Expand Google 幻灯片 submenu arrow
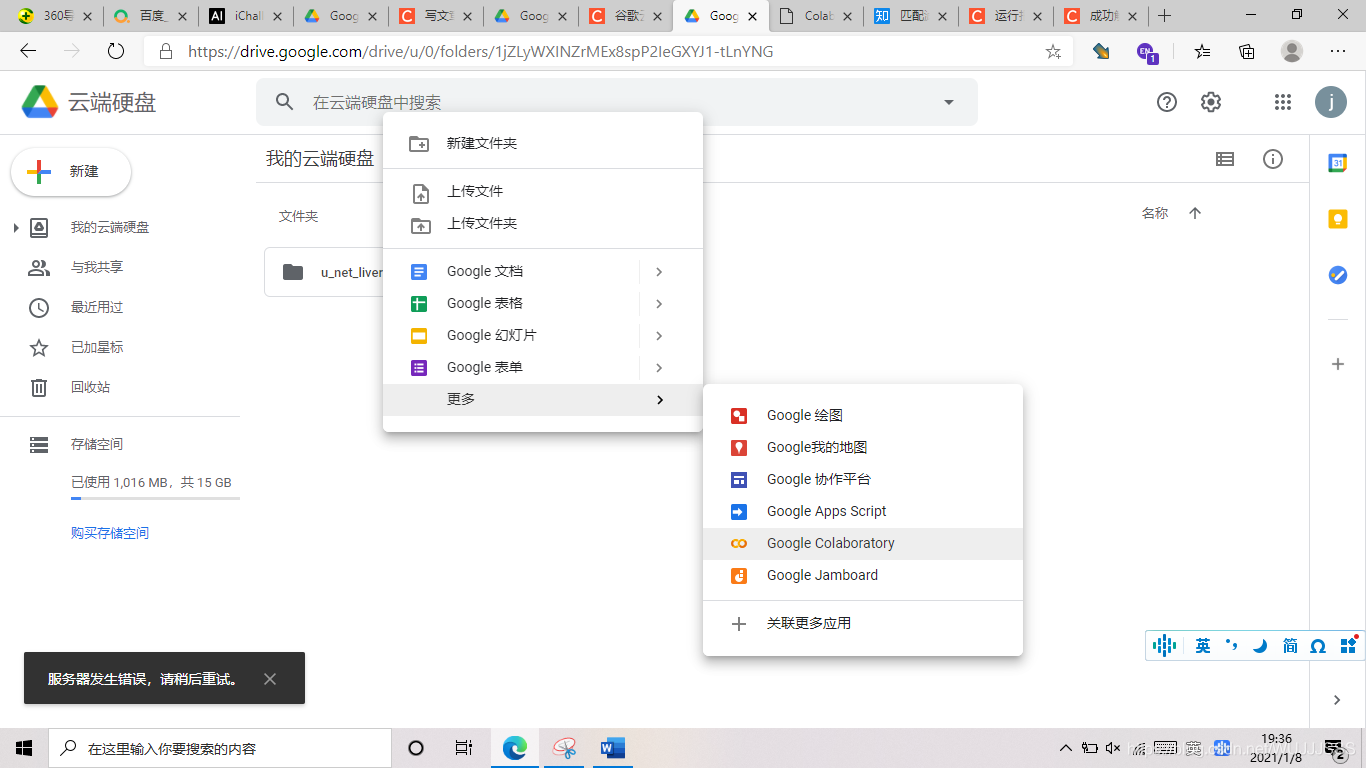The height and width of the screenshot is (768, 1366). (659, 335)
